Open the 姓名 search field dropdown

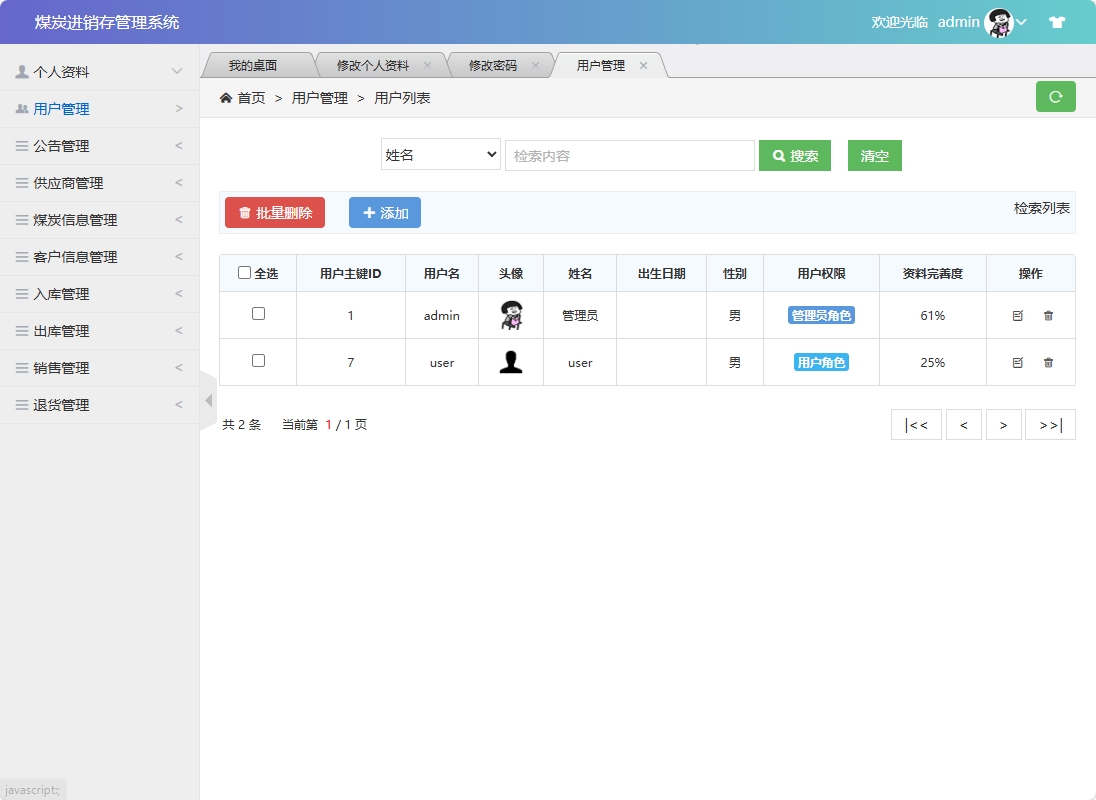coord(440,154)
